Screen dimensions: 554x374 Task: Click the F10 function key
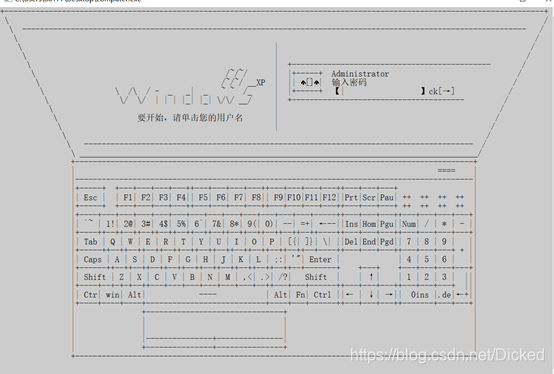tap(294, 197)
